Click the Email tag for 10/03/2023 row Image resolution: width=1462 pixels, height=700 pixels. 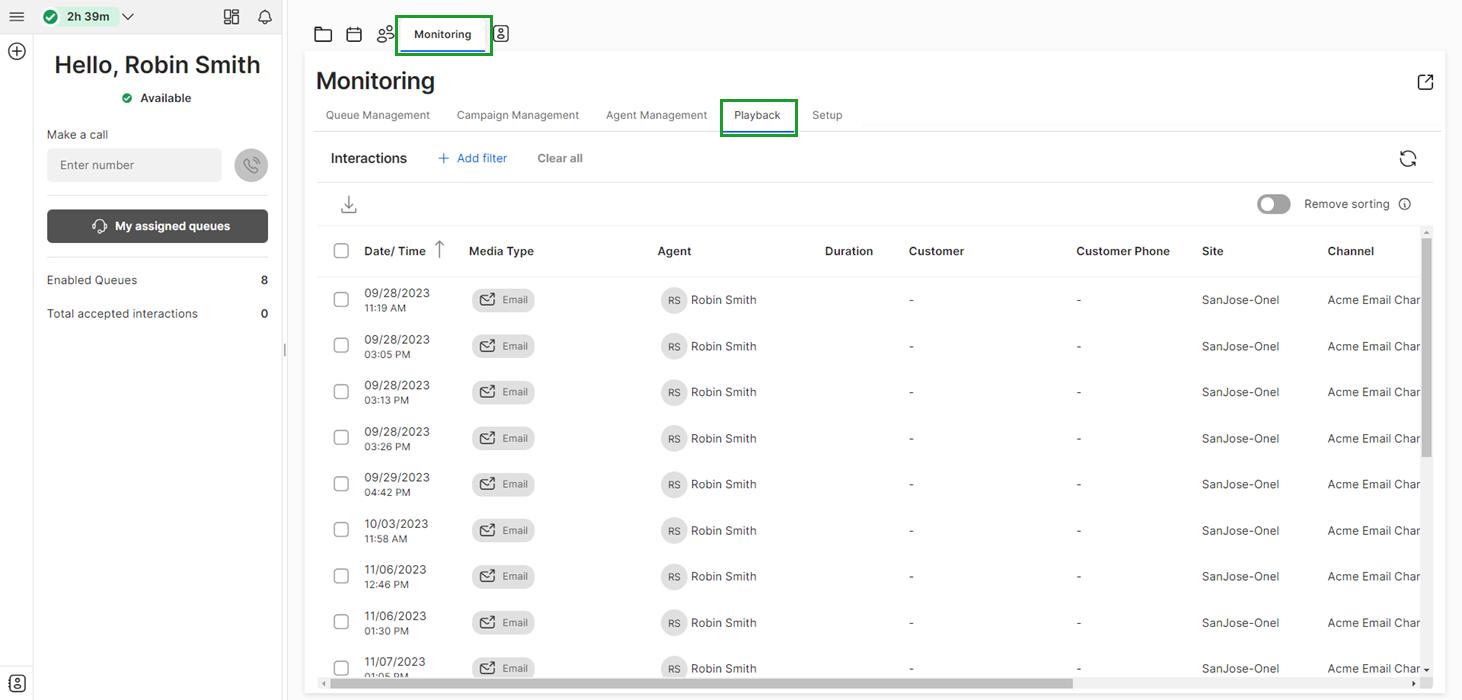pos(503,530)
